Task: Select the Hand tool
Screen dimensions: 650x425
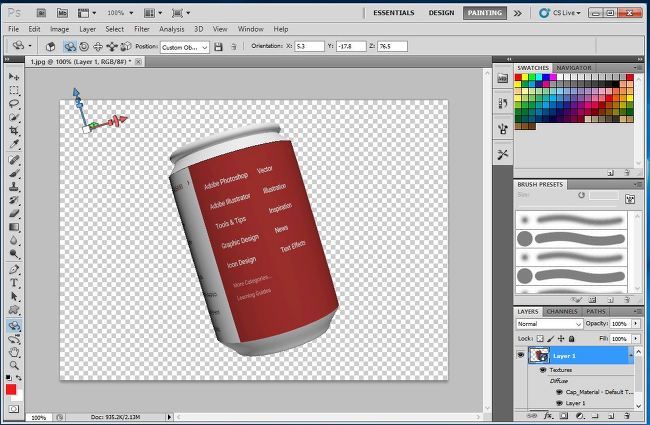Action: click(14, 352)
